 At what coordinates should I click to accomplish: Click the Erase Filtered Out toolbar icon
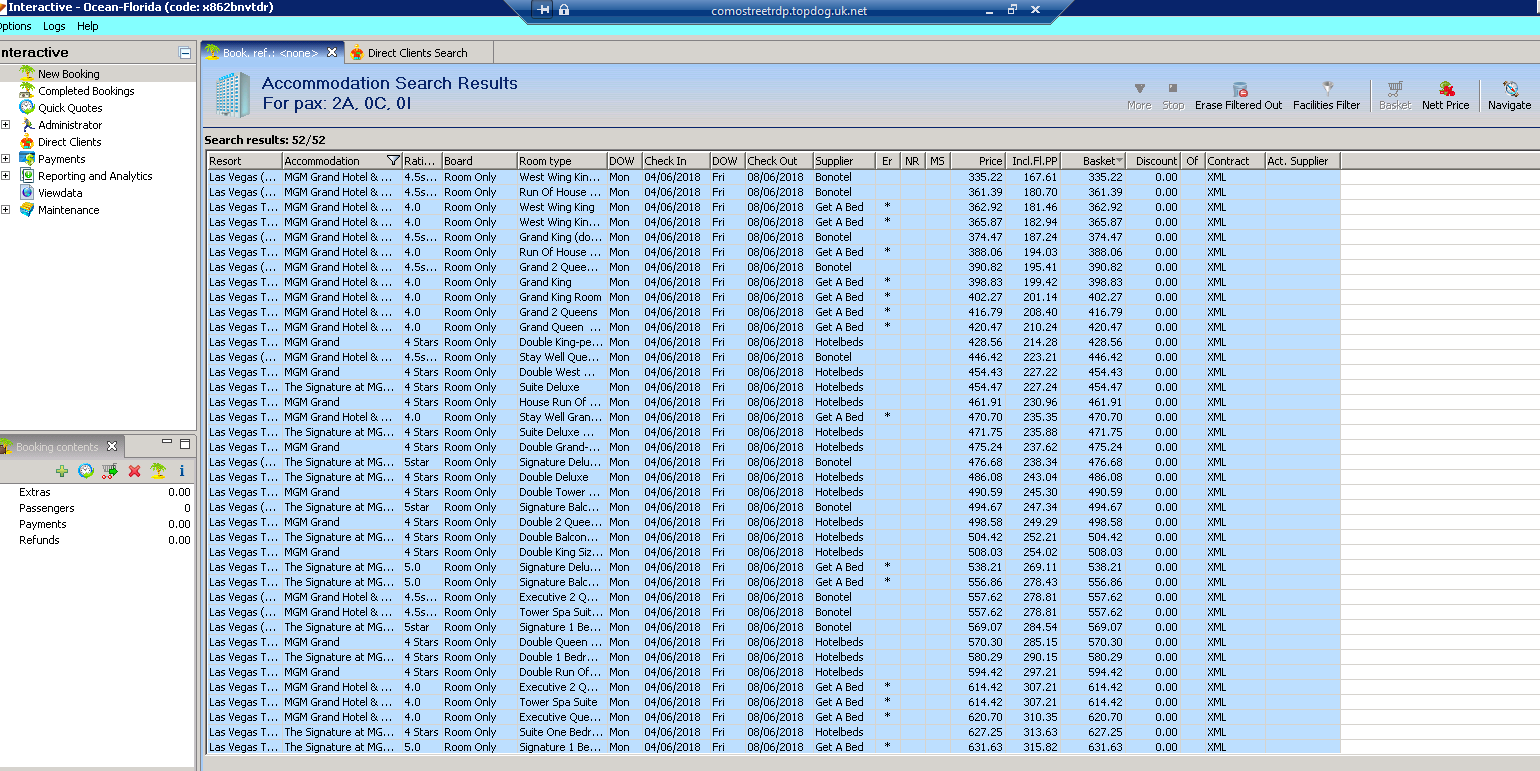tap(1239, 89)
